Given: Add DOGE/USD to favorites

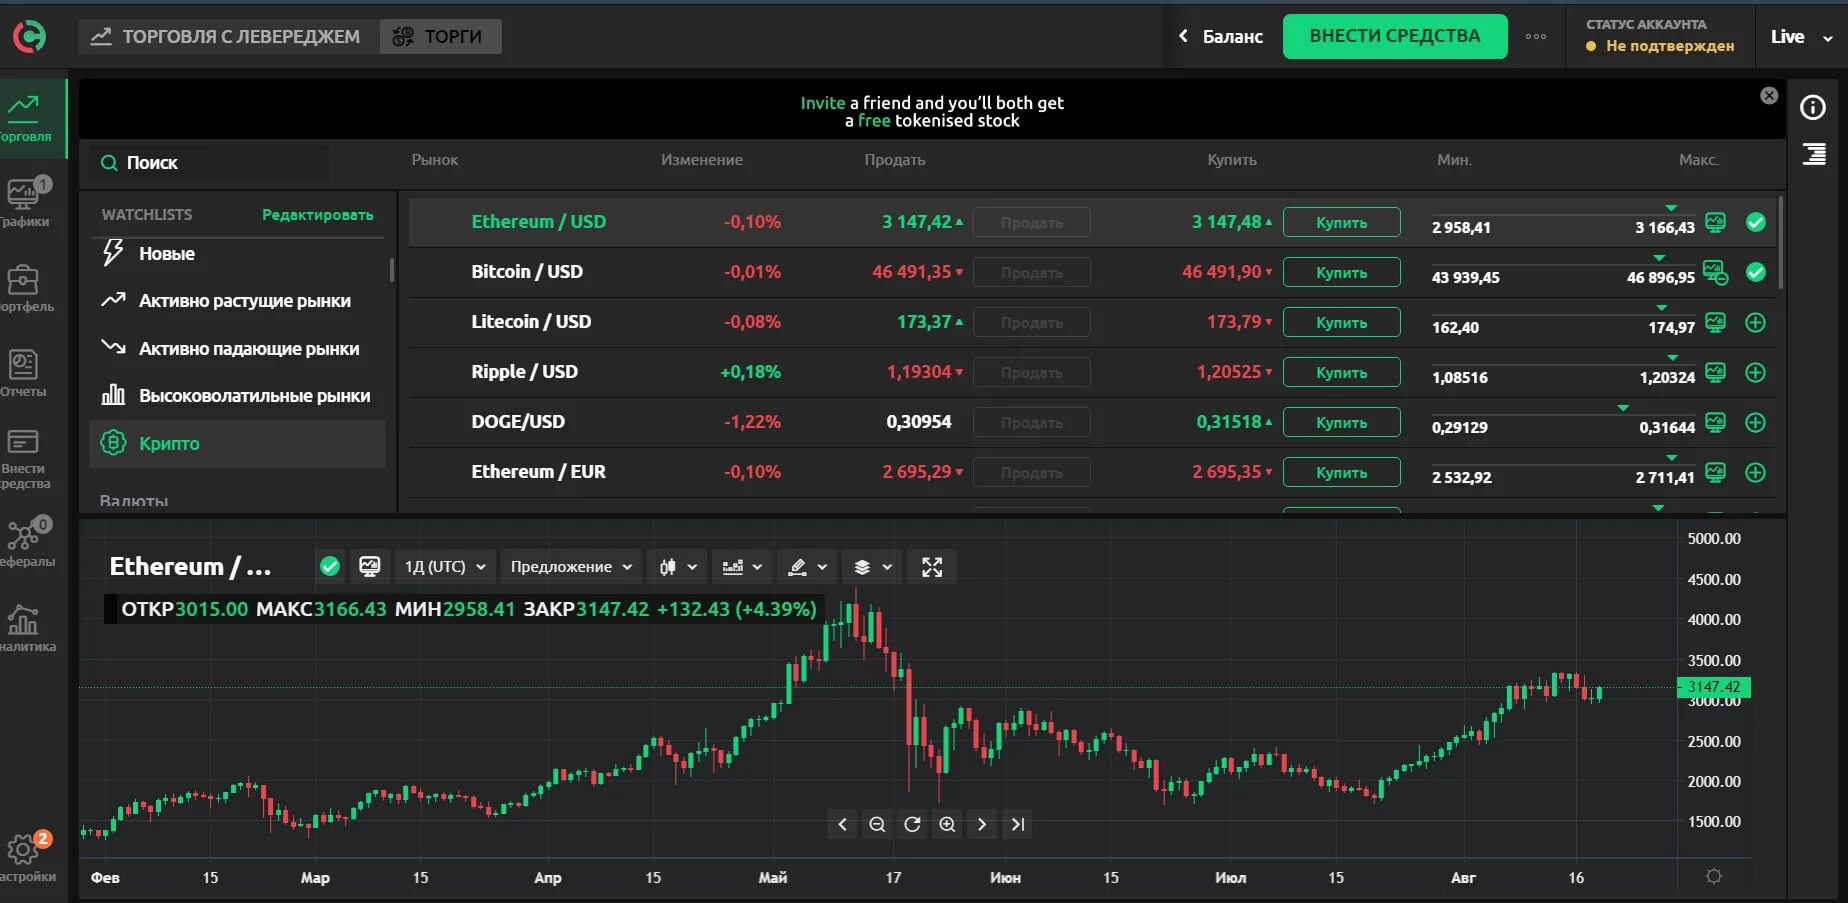Looking at the screenshot, I should (x=1756, y=422).
